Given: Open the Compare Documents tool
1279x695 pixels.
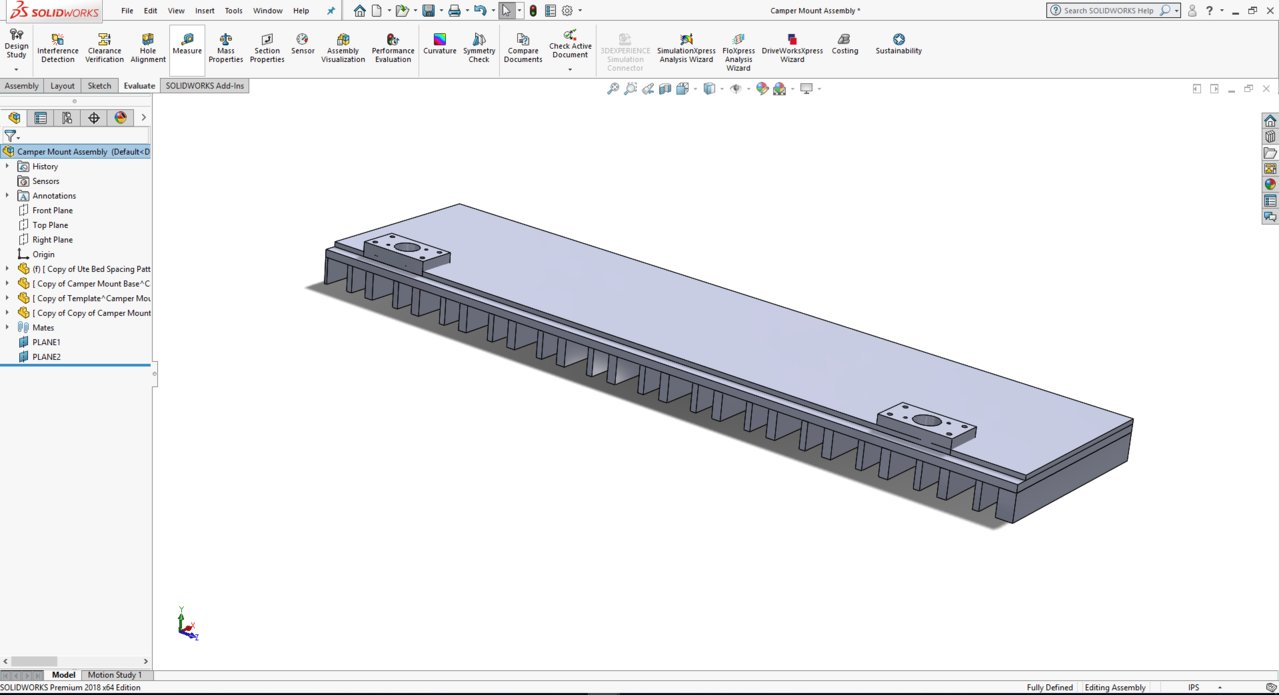Looking at the screenshot, I should click(x=523, y=50).
